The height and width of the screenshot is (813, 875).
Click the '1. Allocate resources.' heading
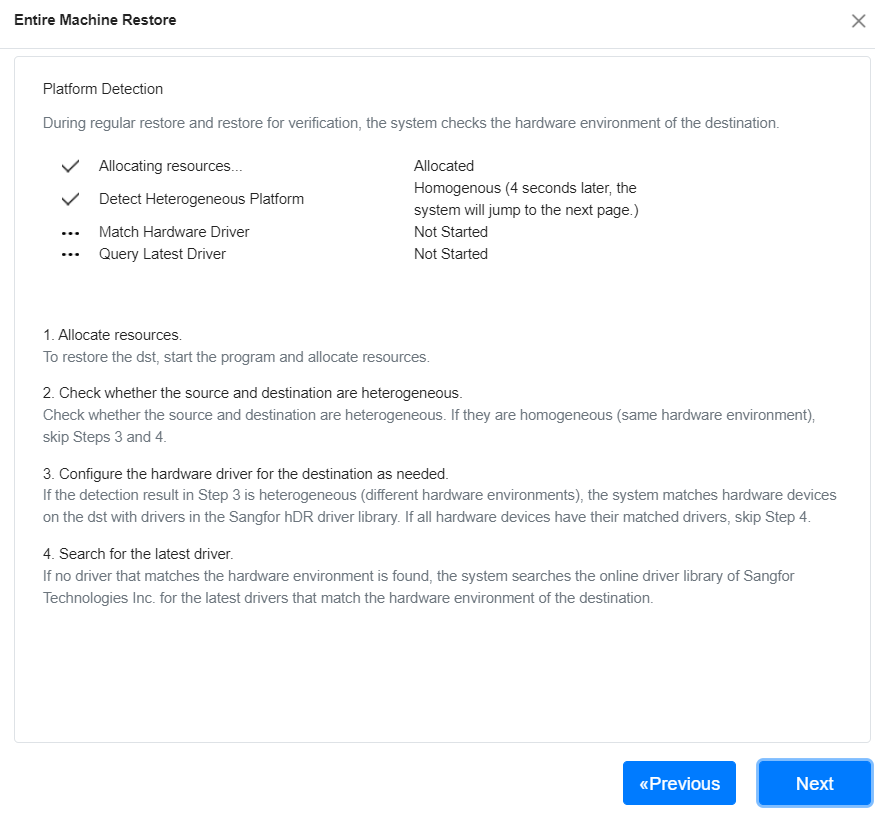112,335
